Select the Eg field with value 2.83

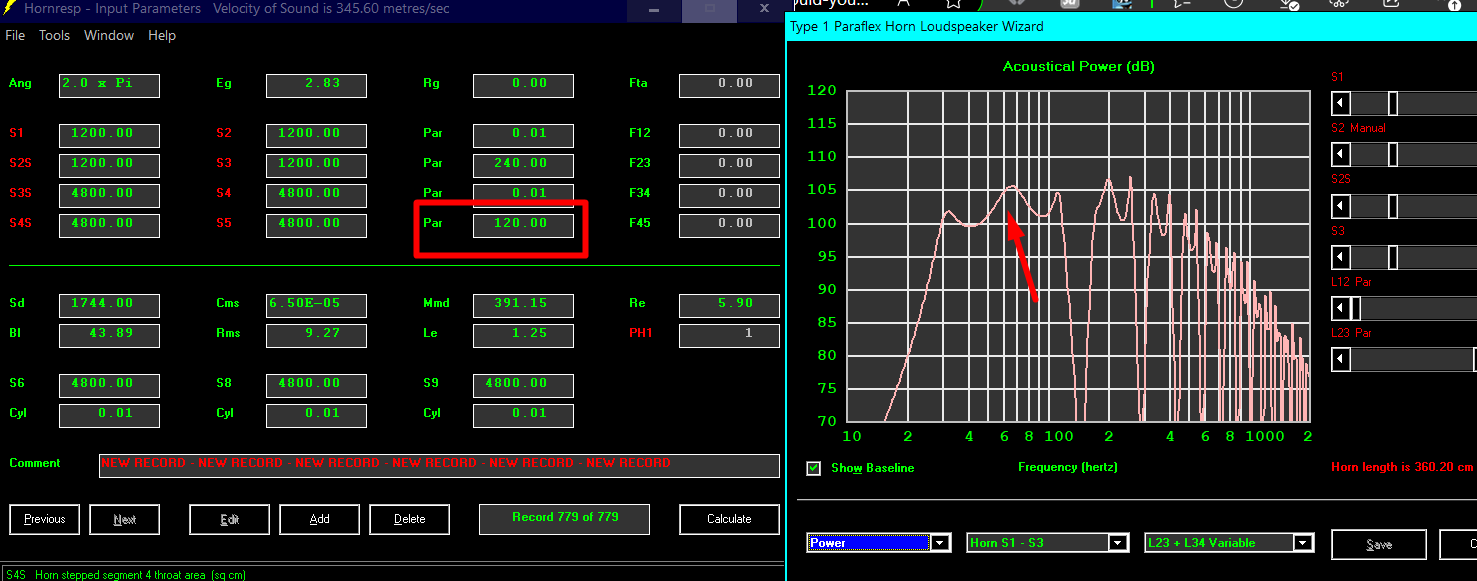point(316,85)
